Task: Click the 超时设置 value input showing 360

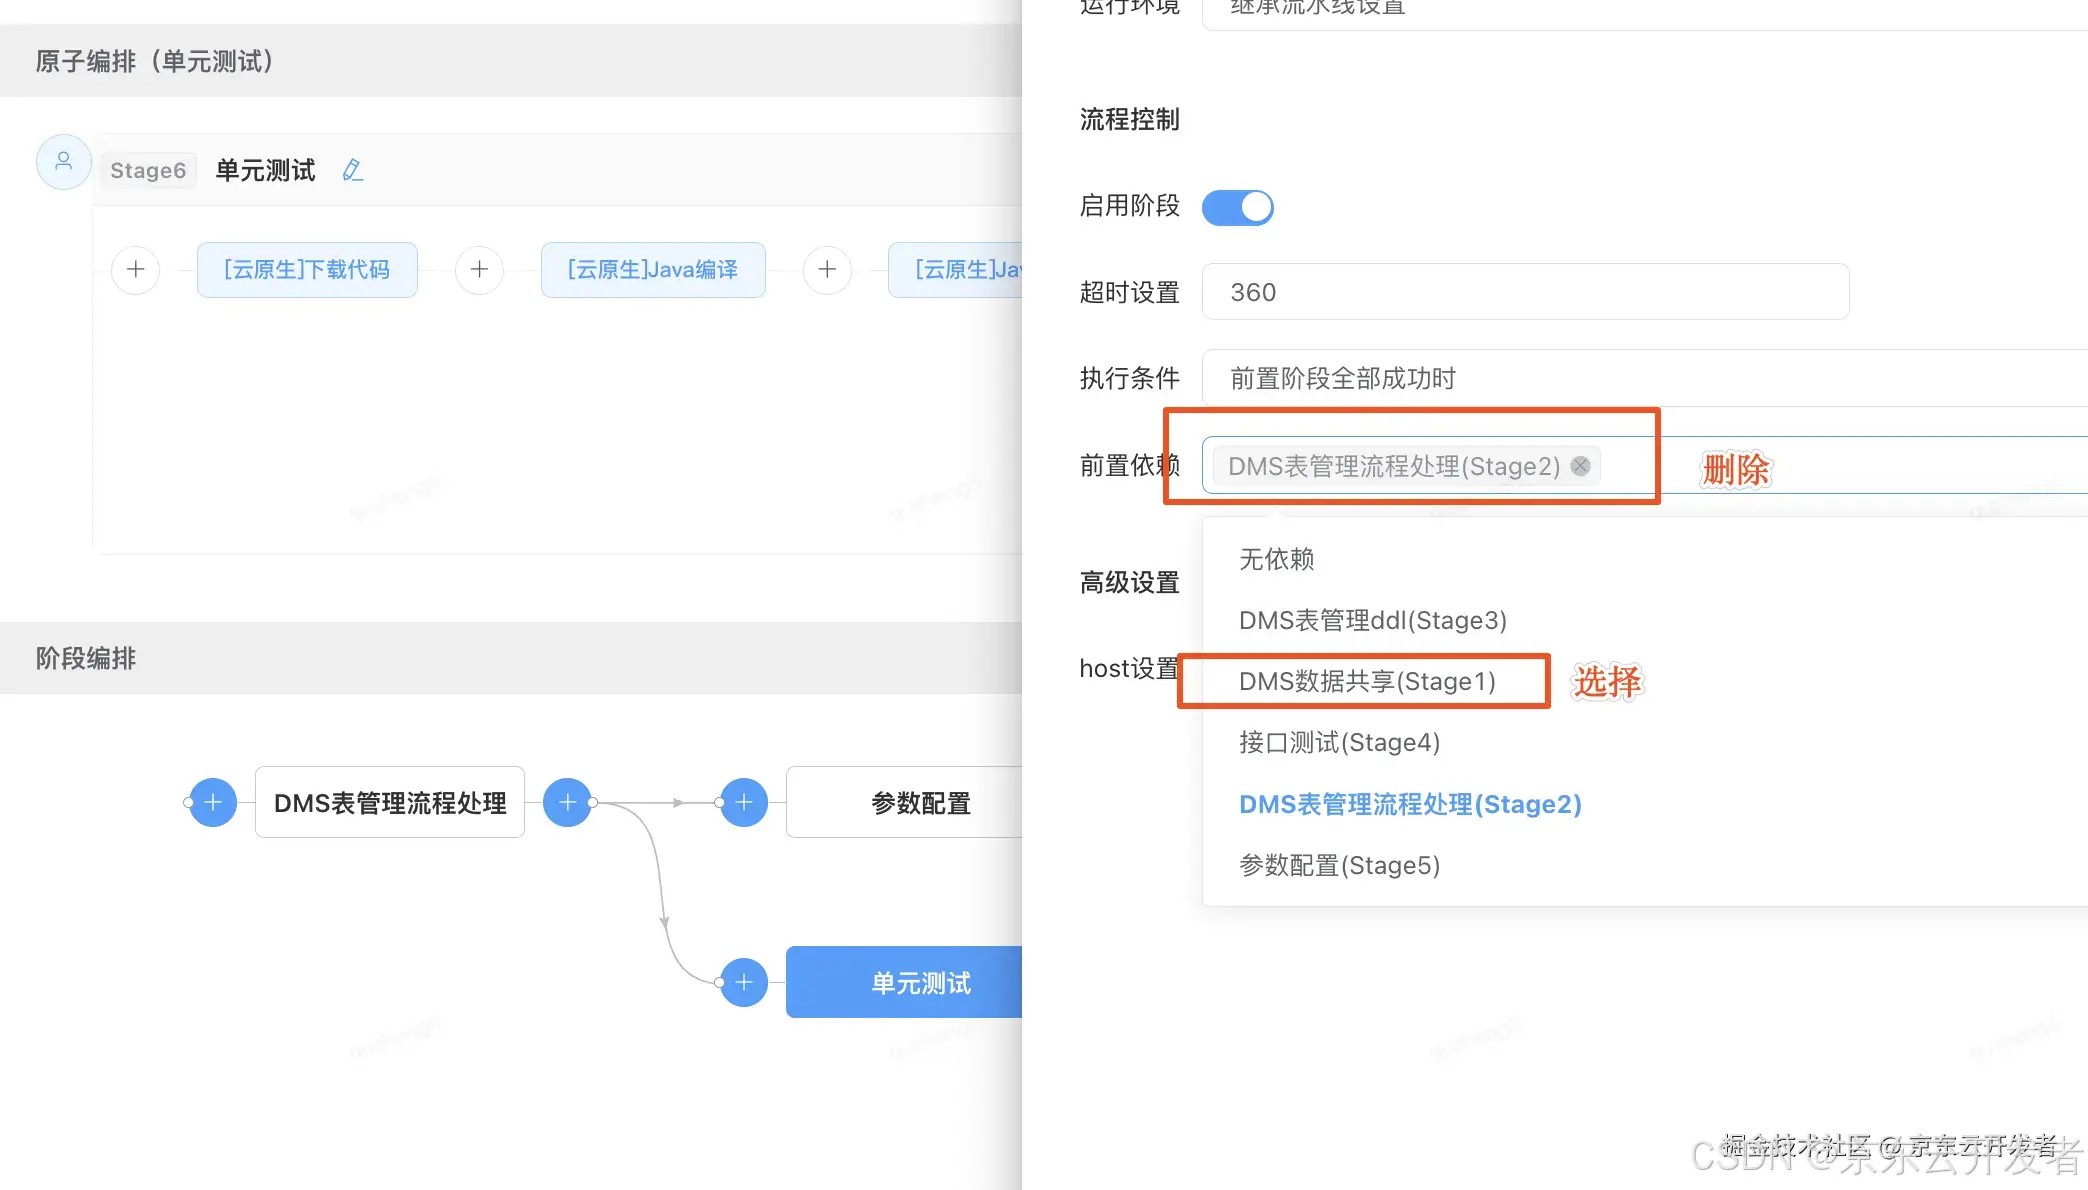Action: [x=1524, y=291]
